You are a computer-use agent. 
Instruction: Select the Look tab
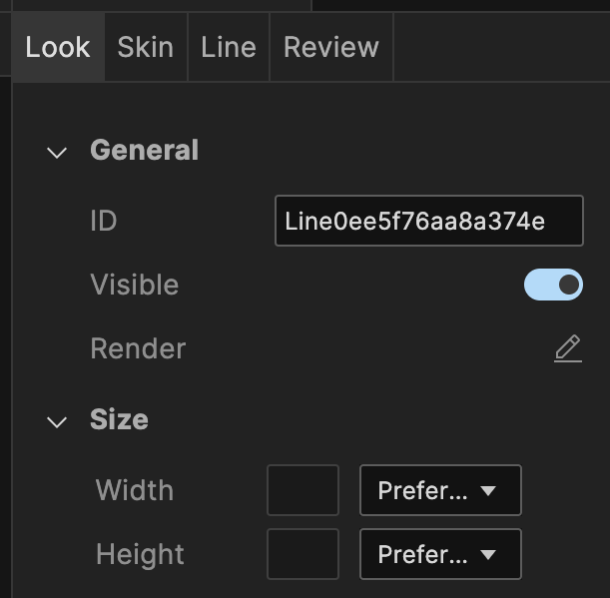pyautogui.click(x=58, y=47)
